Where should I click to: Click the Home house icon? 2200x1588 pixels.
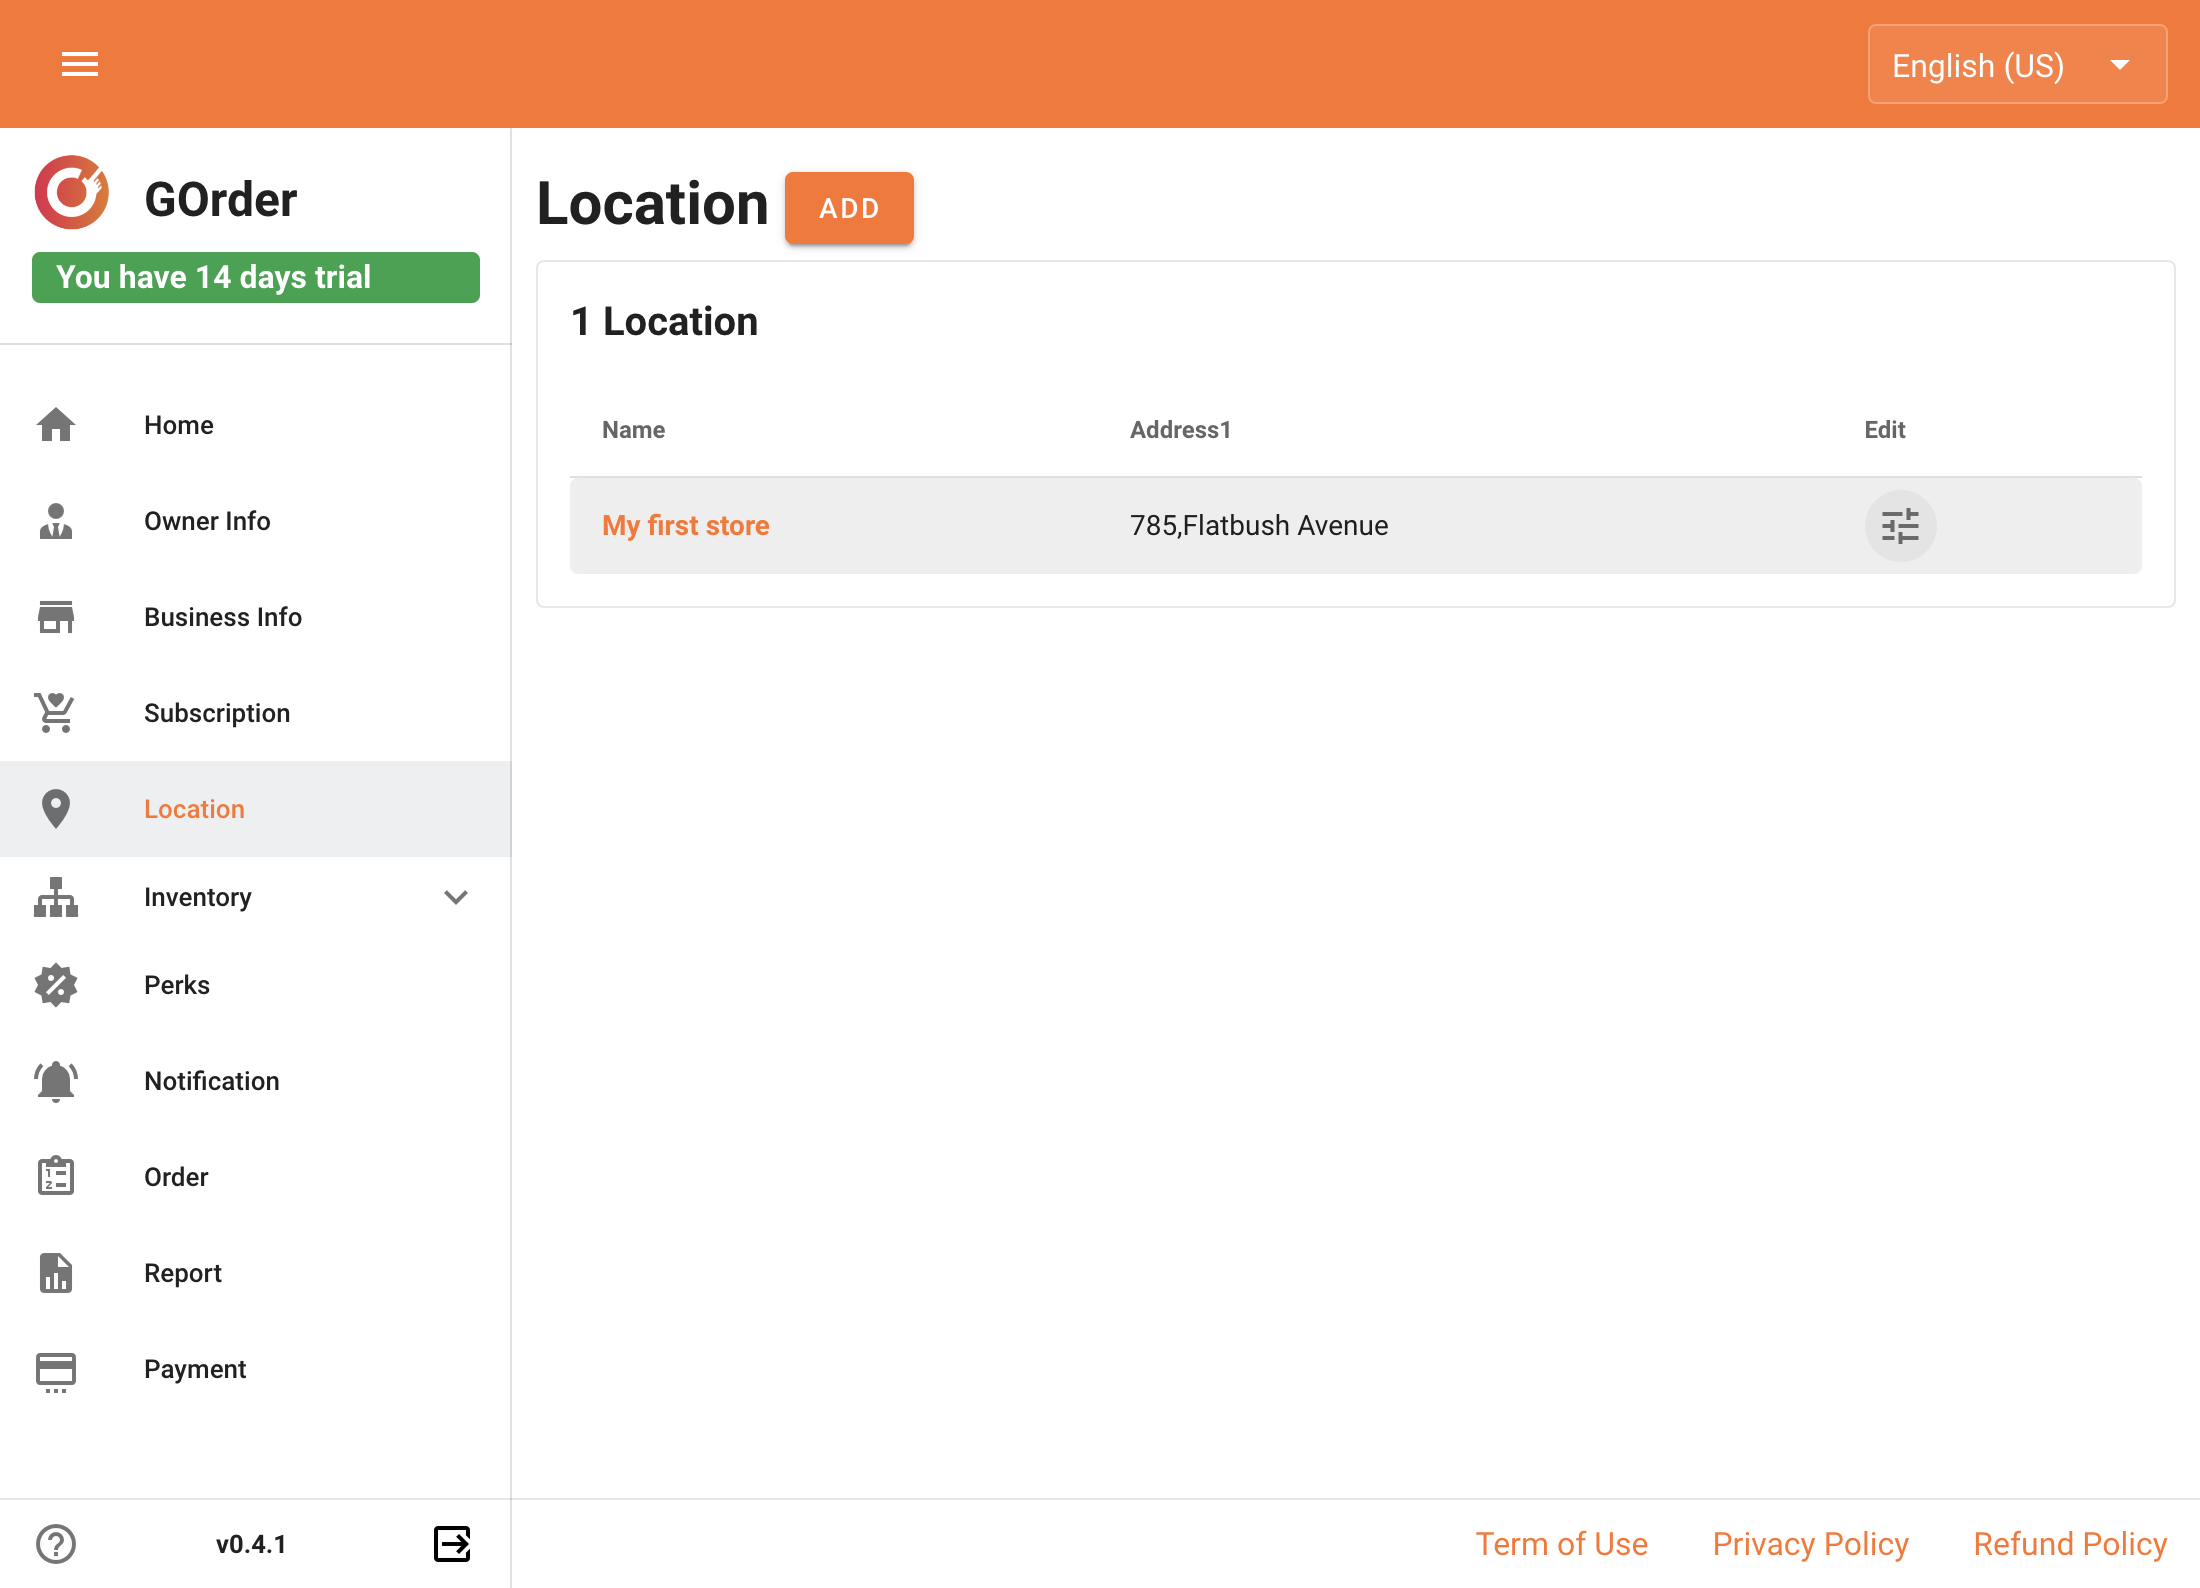[56, 425]
